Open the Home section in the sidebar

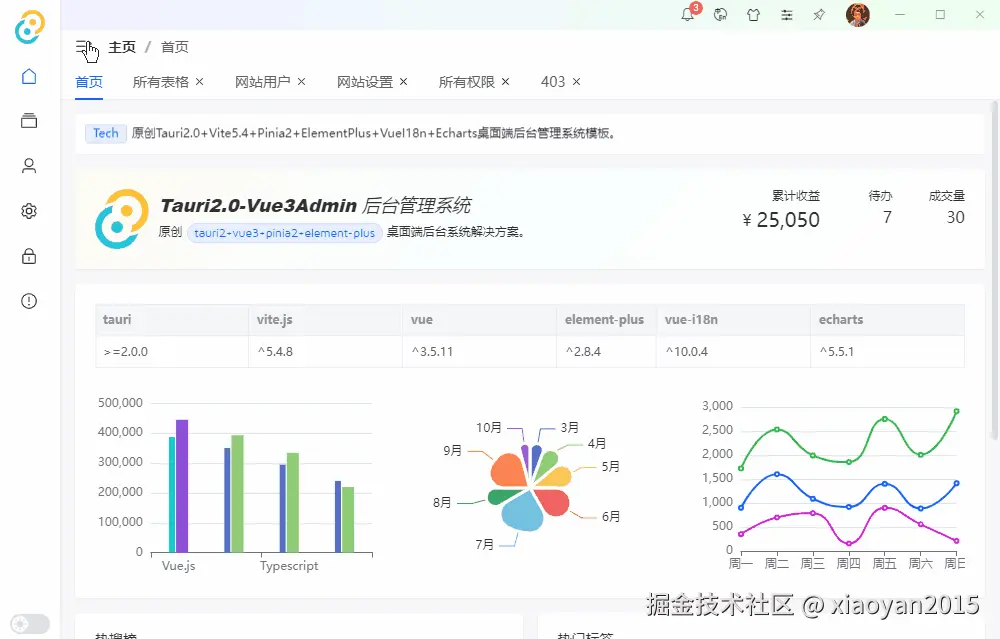coord(29,77)
